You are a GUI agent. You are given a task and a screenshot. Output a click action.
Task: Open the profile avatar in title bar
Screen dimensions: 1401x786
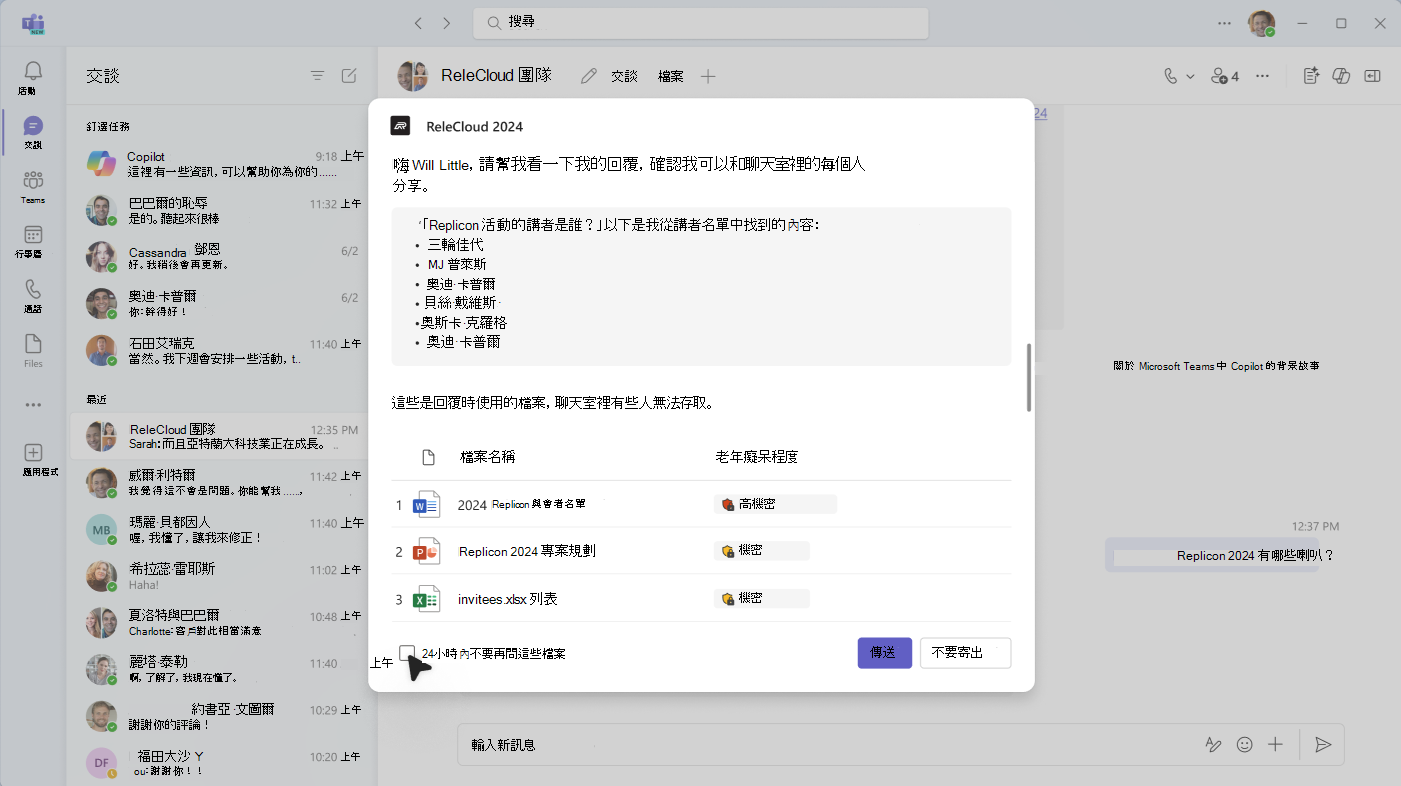click(1261, 23)
